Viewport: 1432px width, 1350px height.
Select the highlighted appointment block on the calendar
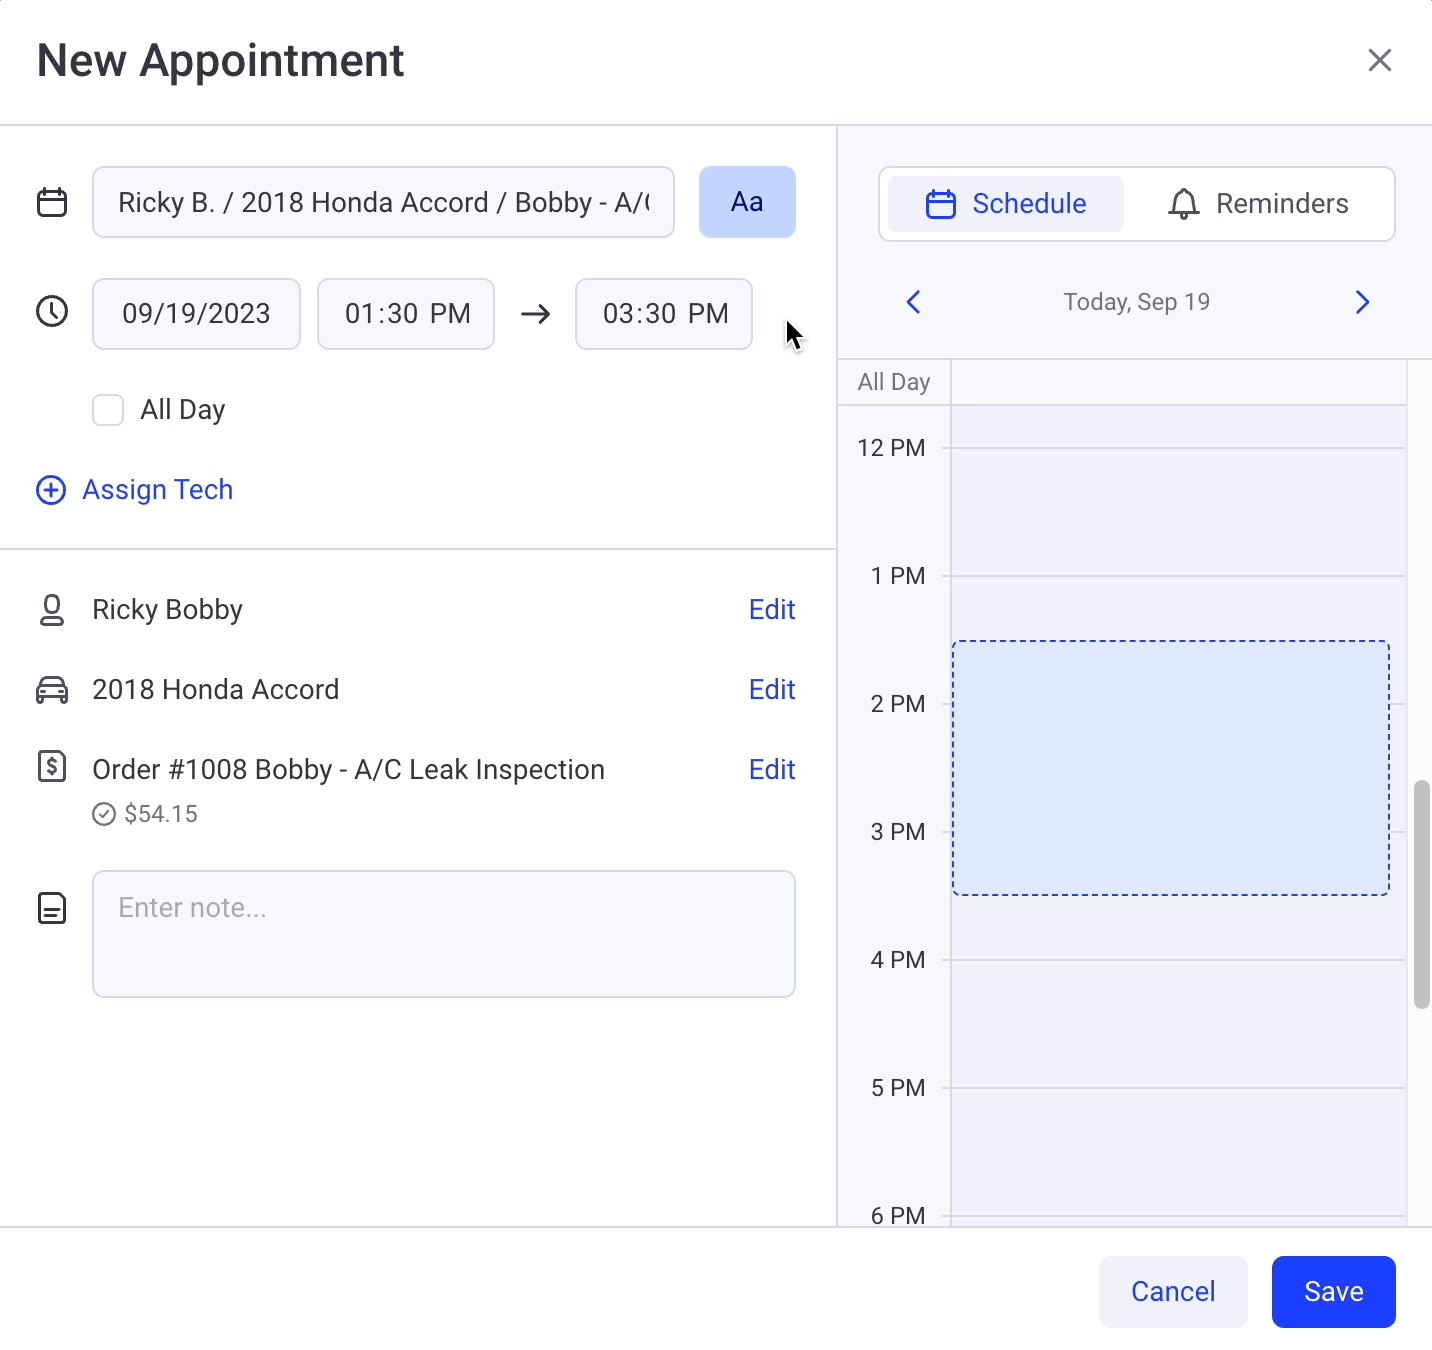click(x=1170, y=765)
